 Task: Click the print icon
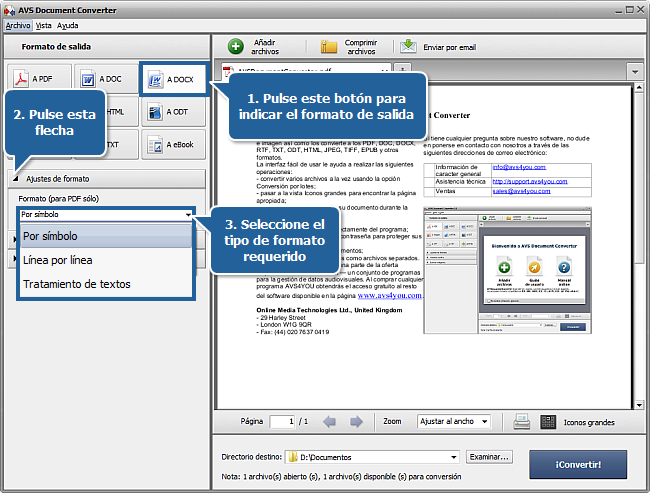(521, 422)
